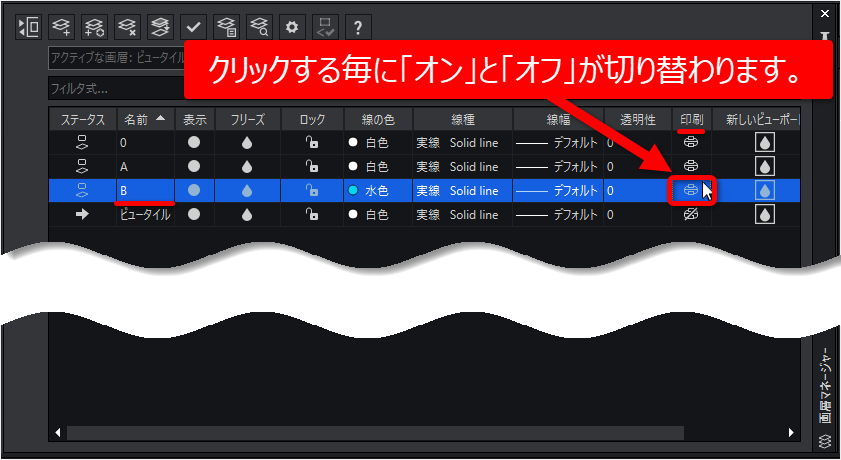The width and height of the screenshot is (841, 460).
Task: Open the layer states manager icon
Action: tap(226, 27)
